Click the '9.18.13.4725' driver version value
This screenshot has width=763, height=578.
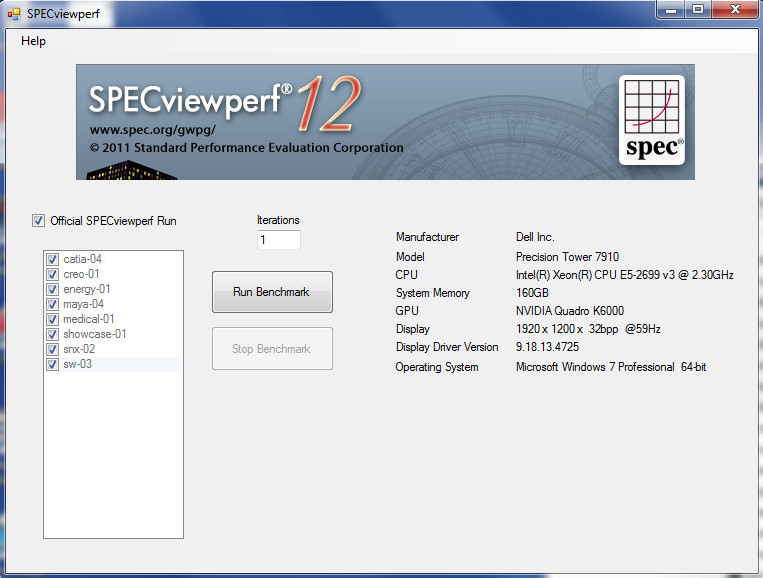(x=547, y=347)
